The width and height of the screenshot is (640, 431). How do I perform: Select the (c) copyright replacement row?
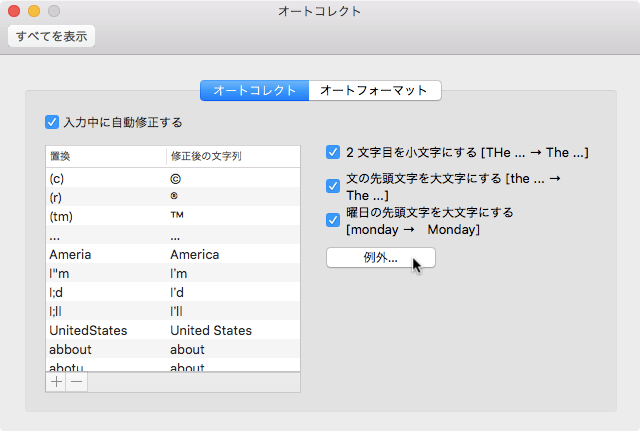(173, 178)
